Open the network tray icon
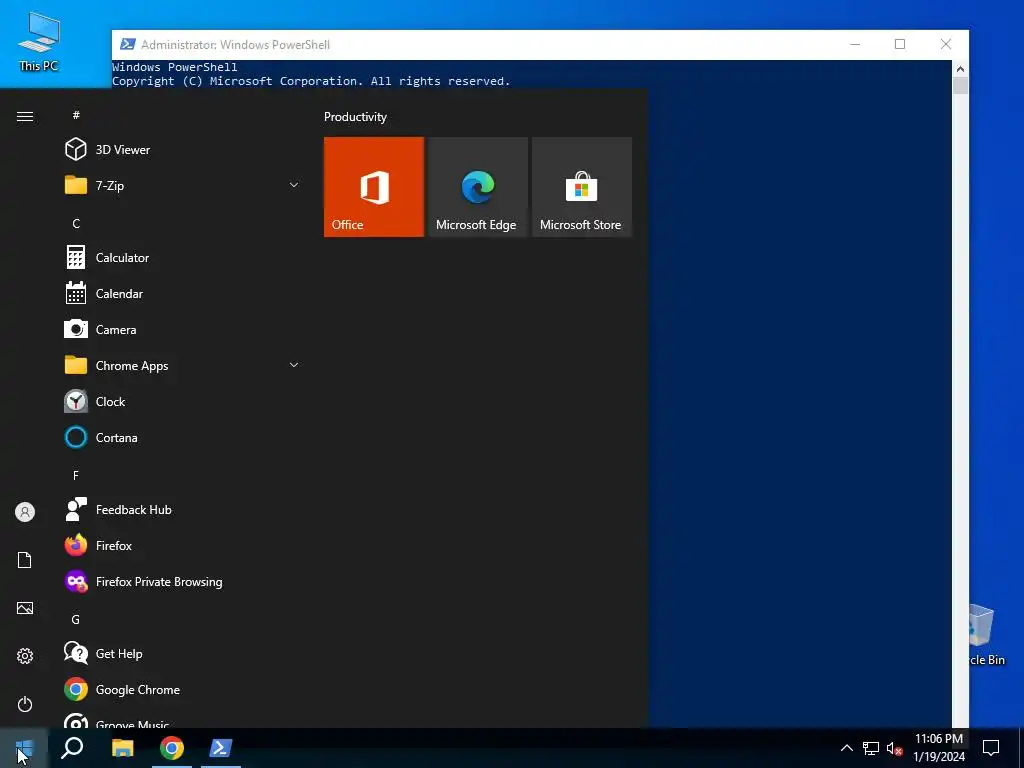The height and width of the screenshot is (768, 1024). [871, 748]
